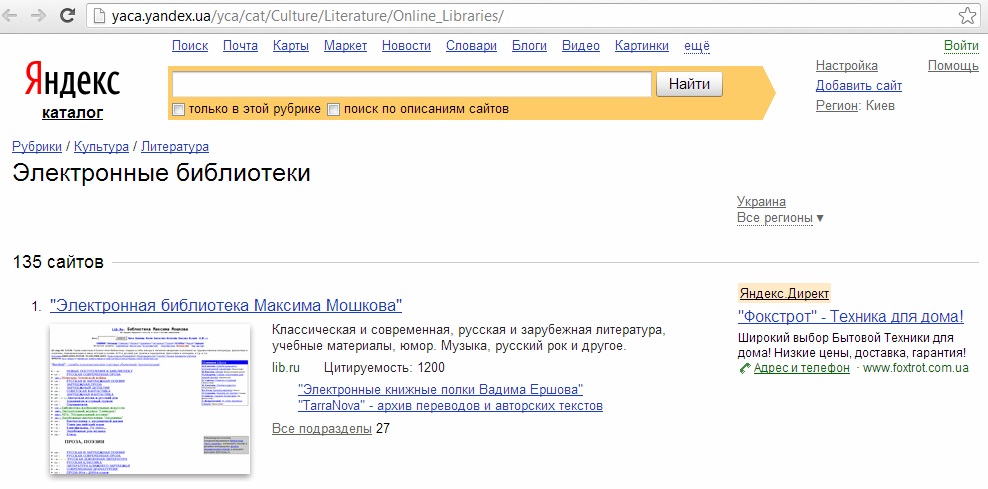
Task: Go to Рубрики in the breadcrumb
Action: (x=37, y=146)
